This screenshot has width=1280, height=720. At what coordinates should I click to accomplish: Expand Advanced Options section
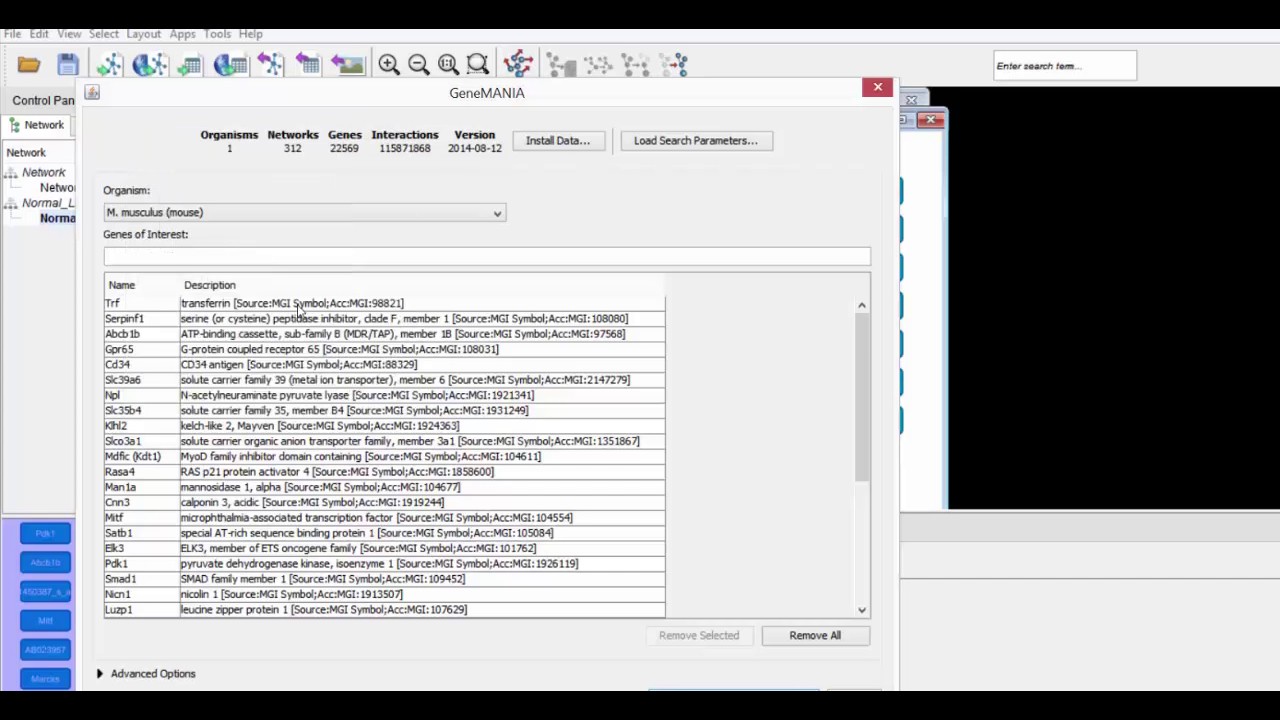pos(146,674)
